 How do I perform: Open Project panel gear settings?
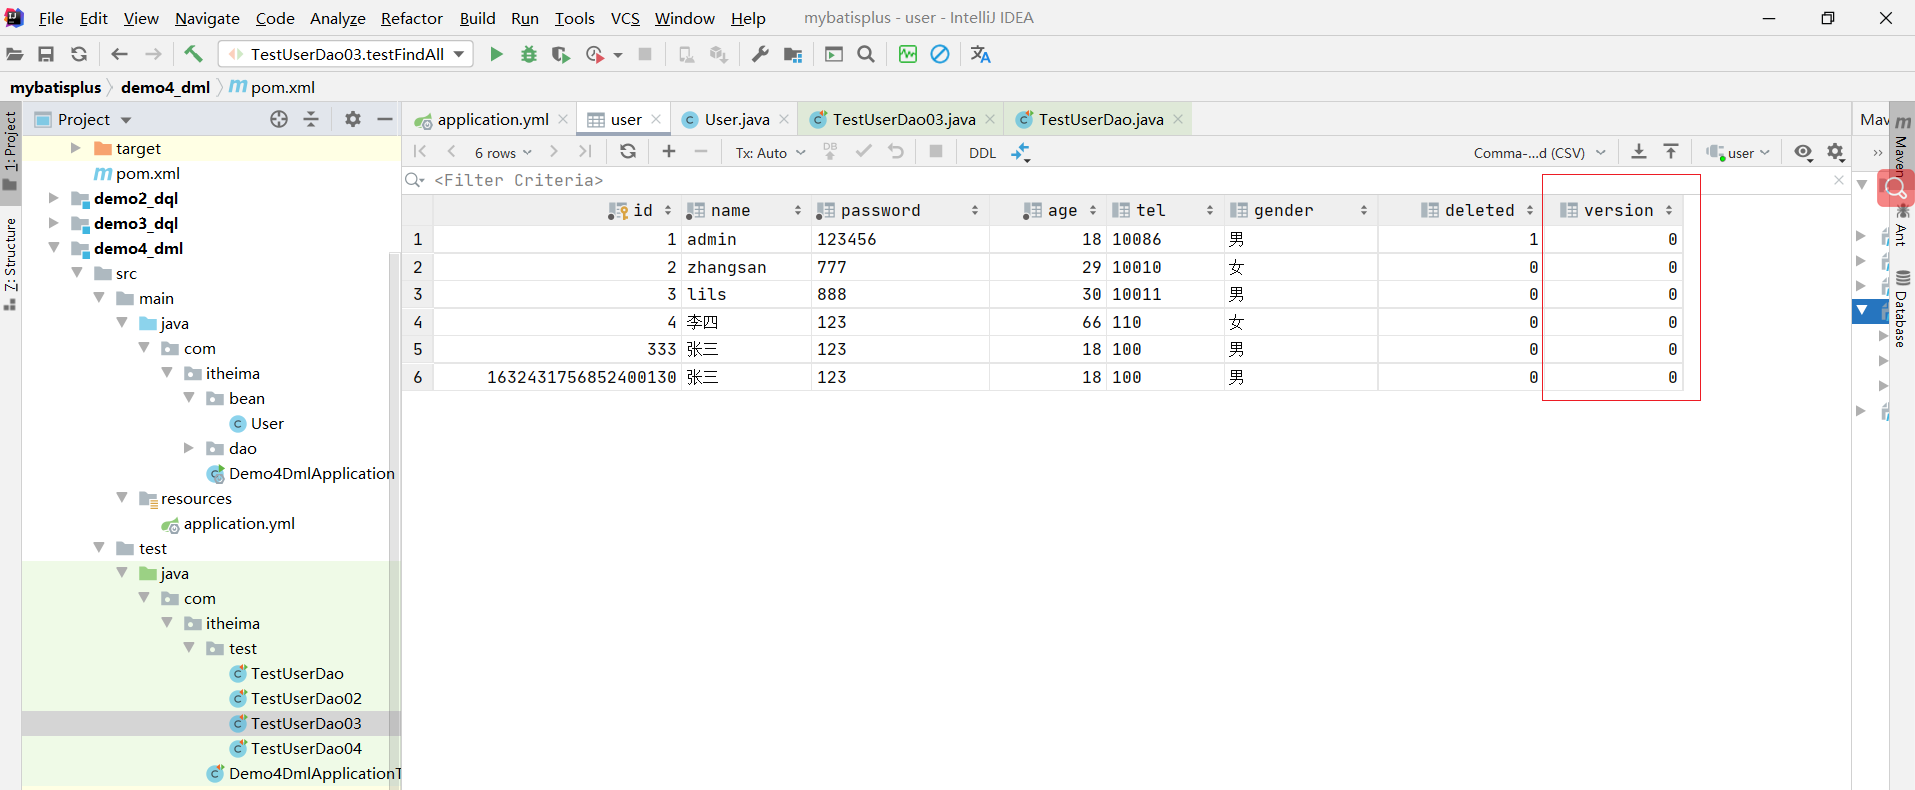tap(352, 119)
